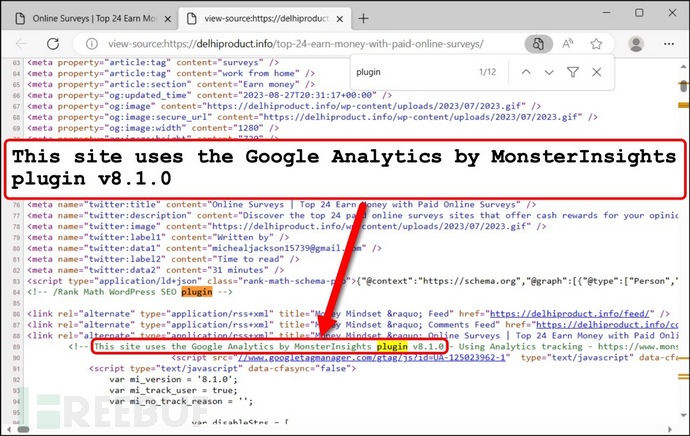690x436 pixels.
Task: Open the comments feed href link
Action: point(607,325)
